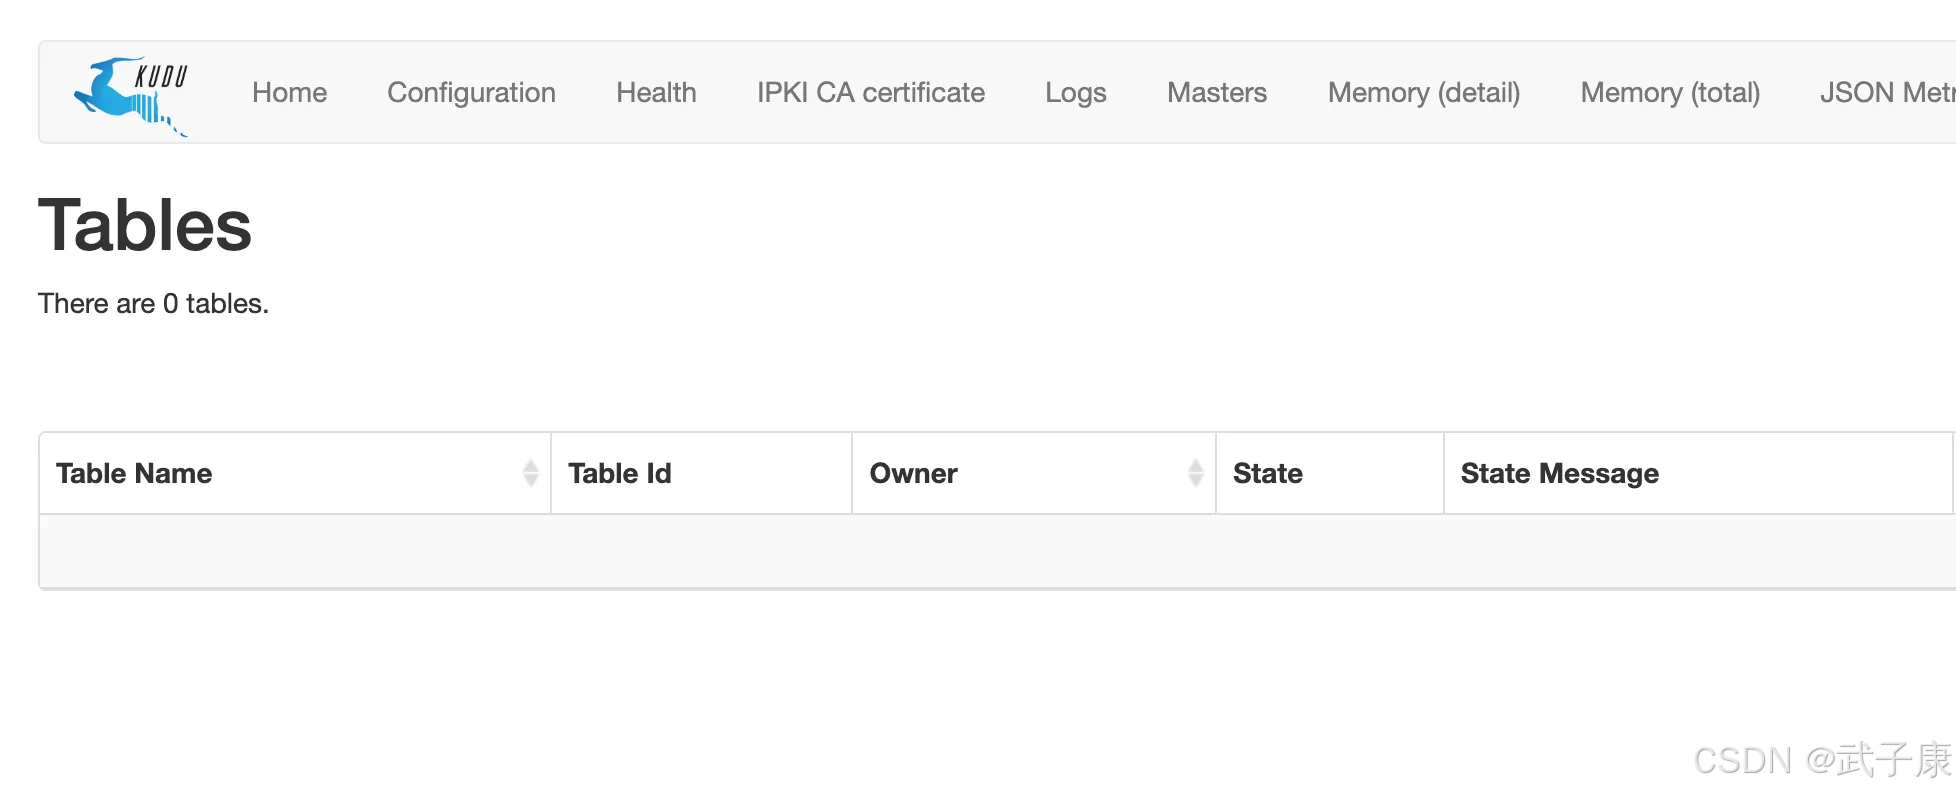Image resolution: width=1956 pixels, height=794 pixels.
Task: Open Memory (total) page
Action: click(x=1669, y=93)
